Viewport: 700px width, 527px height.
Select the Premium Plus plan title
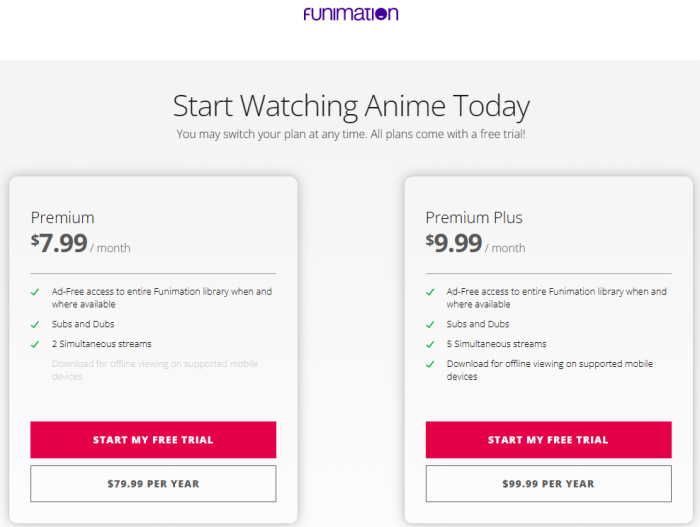(x=474, y=217)
